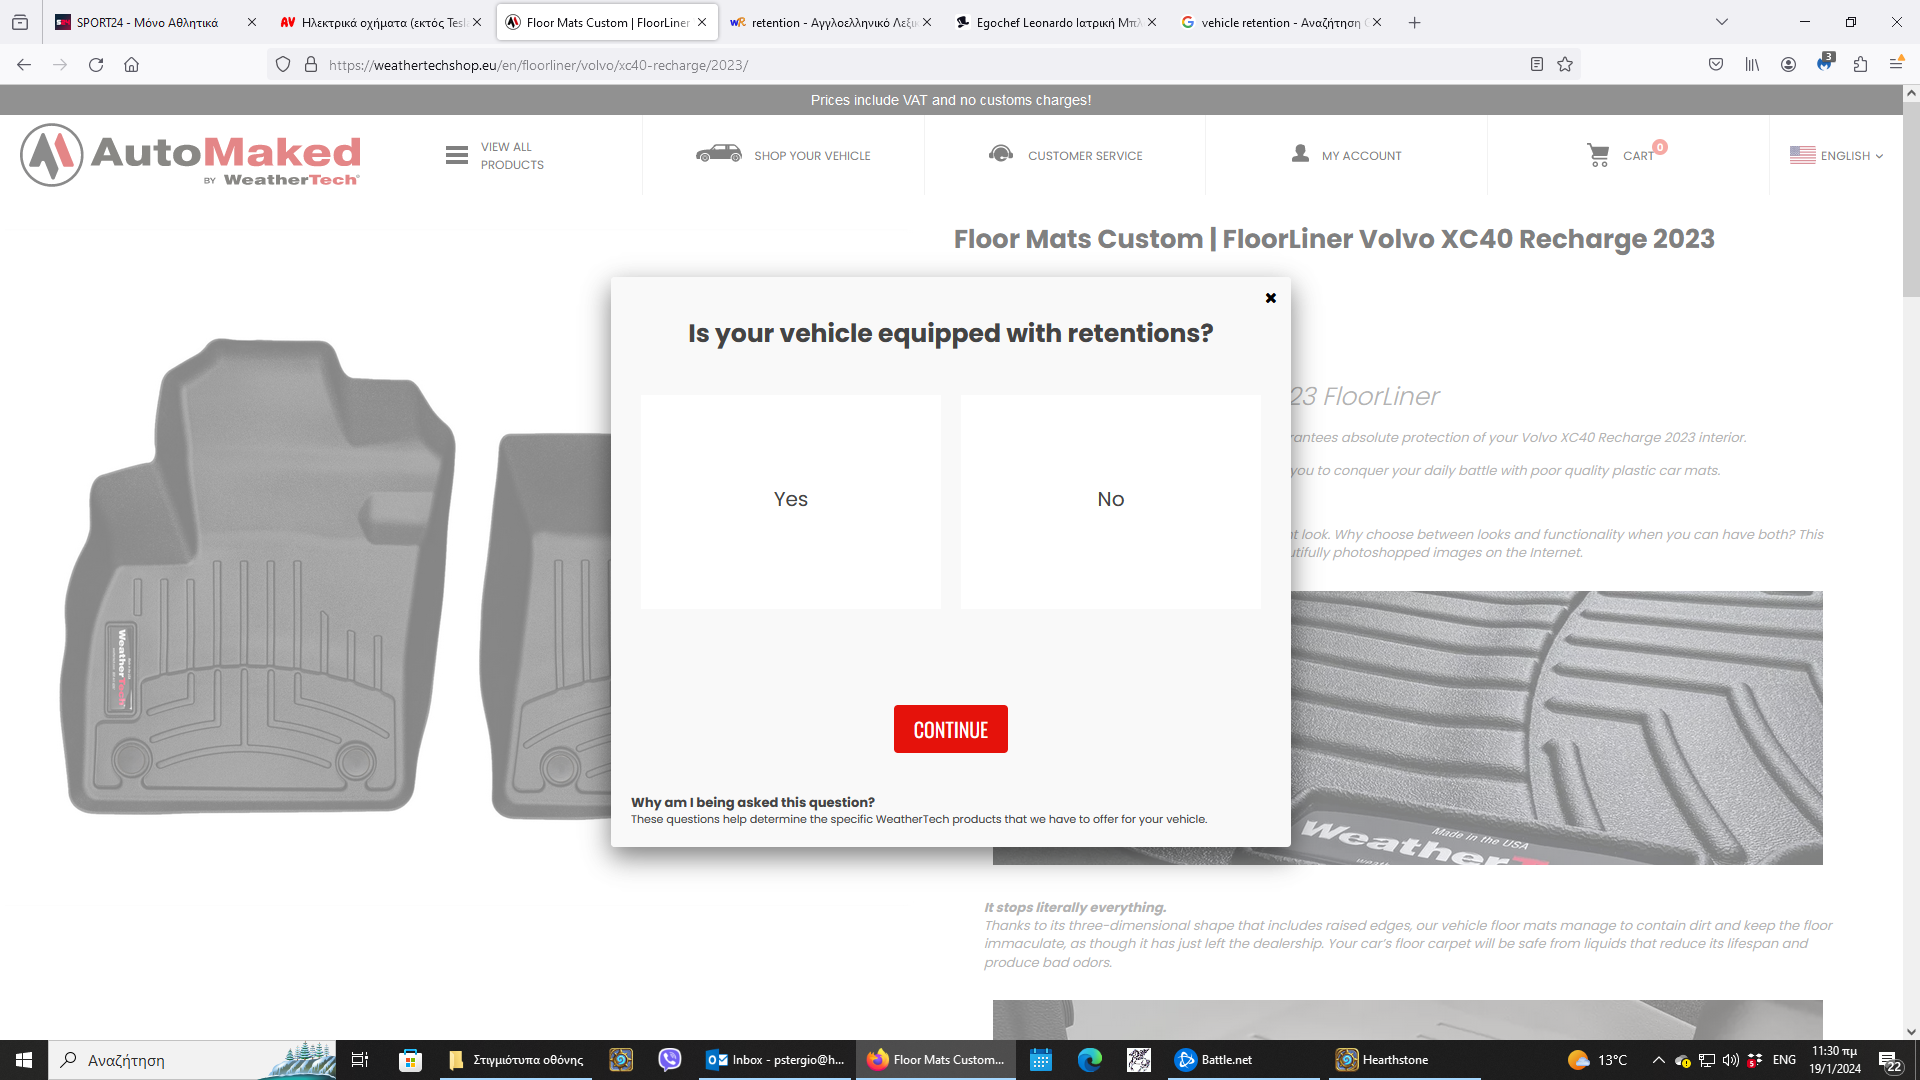The width and height of the screenshot is (1920, 1080).
Task: Open the View All Products hamburger menu
Action: [x=457, y=155]
